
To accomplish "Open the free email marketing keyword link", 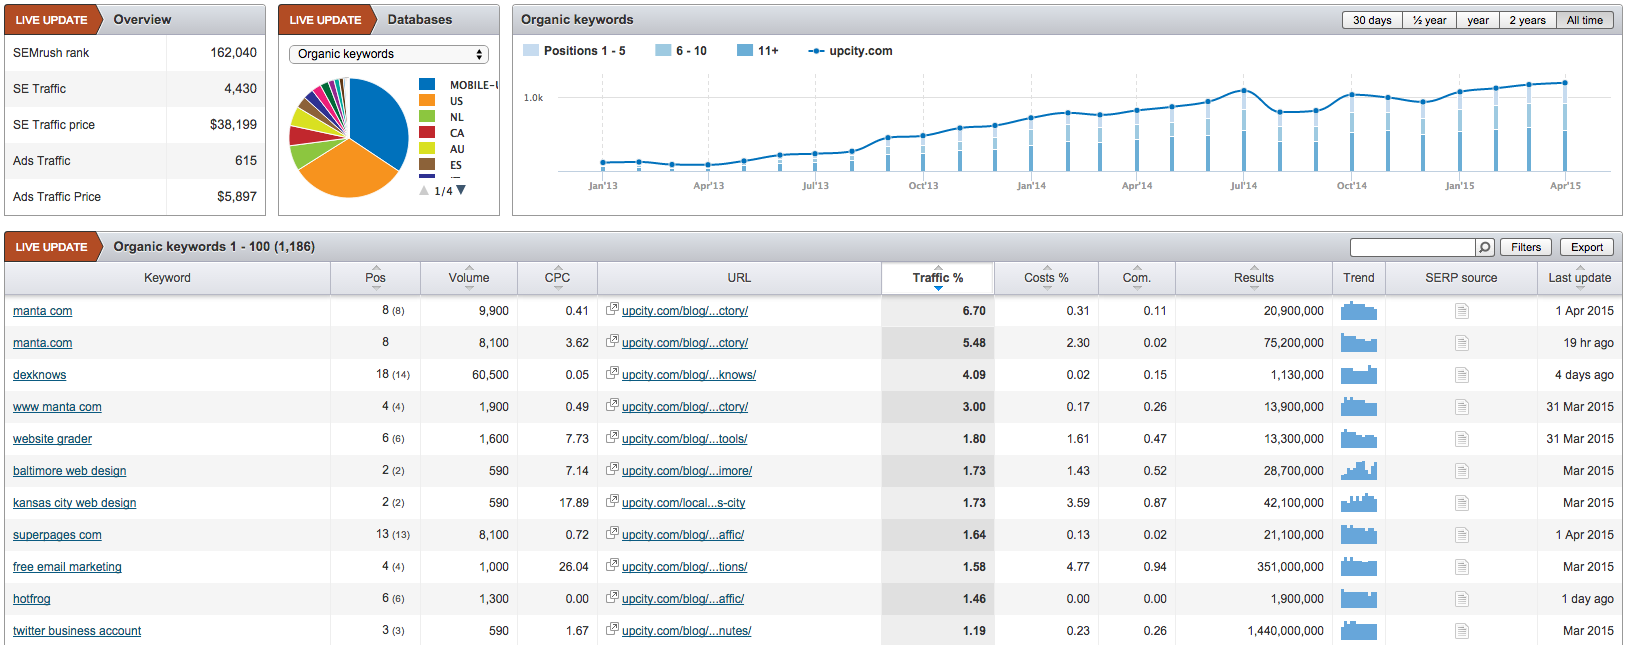I will pyautogui.click(x=67, y=567).
